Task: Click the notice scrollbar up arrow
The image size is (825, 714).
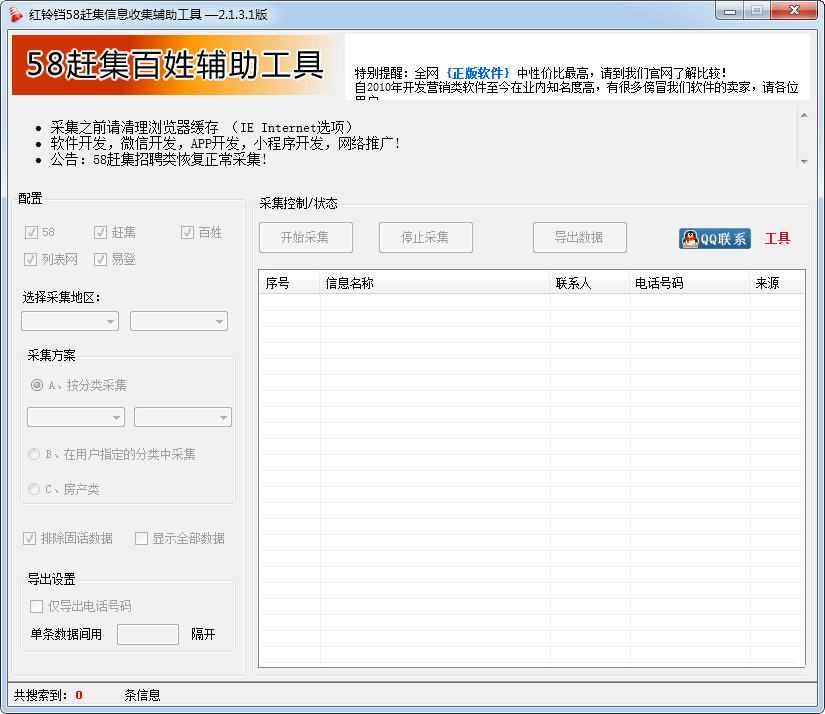Action: point(804,115)
